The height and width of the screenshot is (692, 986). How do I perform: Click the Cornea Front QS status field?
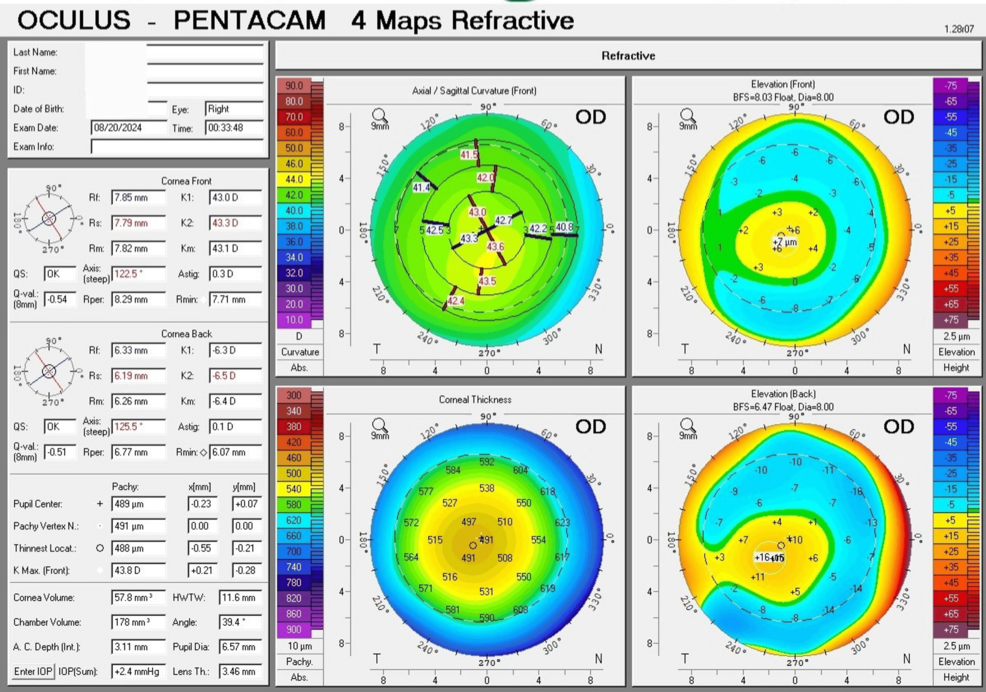pos(58,274)
